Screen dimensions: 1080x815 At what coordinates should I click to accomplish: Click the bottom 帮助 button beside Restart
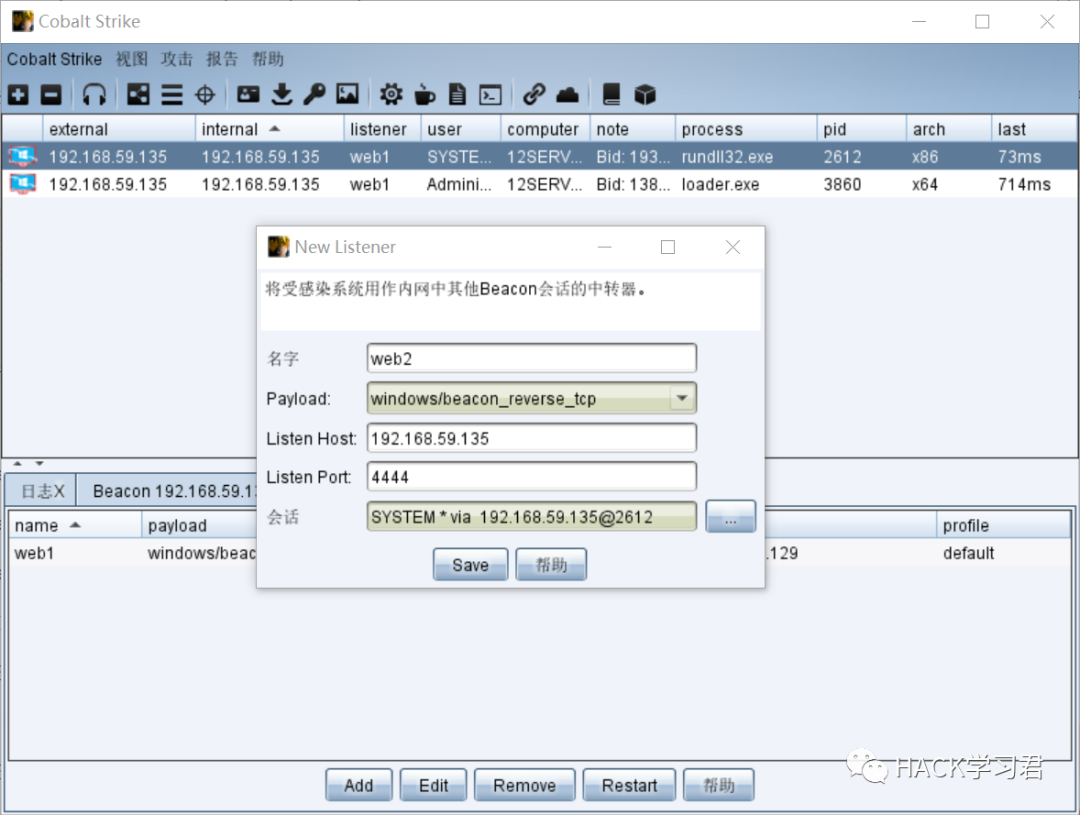(x=718, y=785)
